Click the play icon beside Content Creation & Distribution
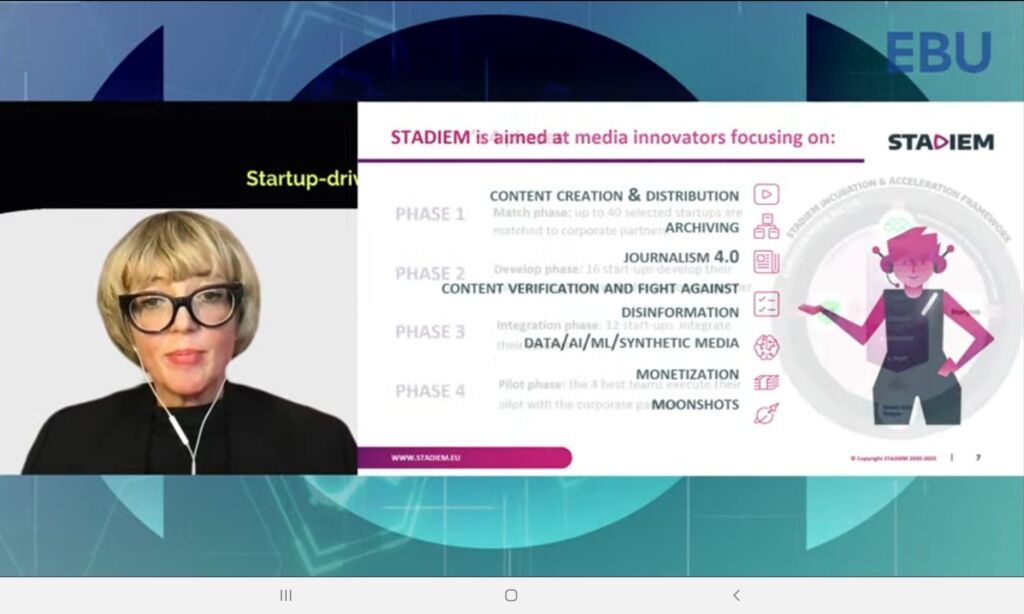The height and width of the screenshot is (614, 1024). [x=767, y=195]
